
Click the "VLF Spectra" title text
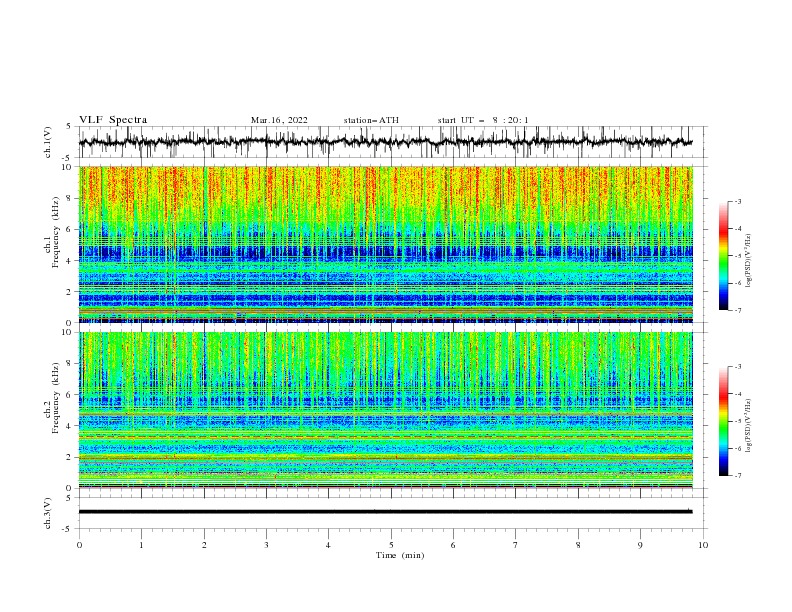pyautogui.click(x=113, y=120)
